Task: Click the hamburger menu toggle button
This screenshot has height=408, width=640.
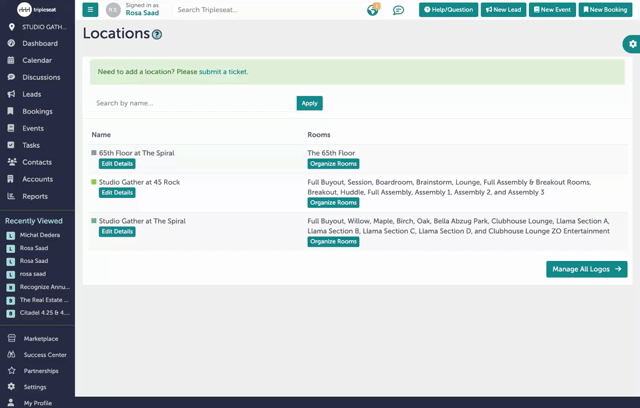Action: 90,10
